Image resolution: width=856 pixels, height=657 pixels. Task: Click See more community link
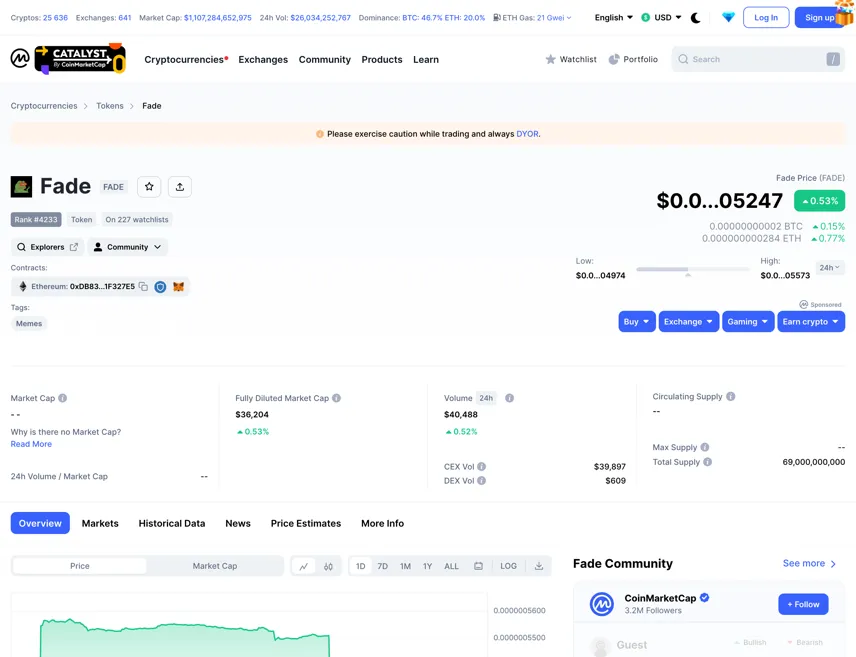[809, 563]
